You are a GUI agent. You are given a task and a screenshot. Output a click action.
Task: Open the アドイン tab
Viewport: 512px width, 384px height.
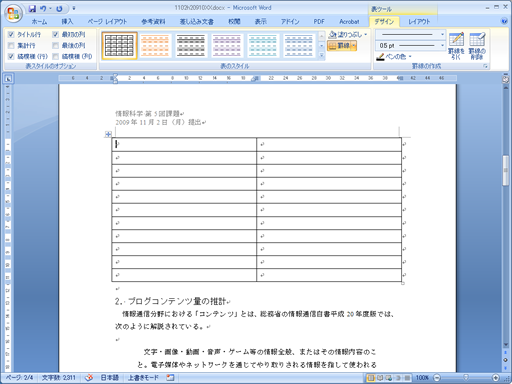point(290,22)
